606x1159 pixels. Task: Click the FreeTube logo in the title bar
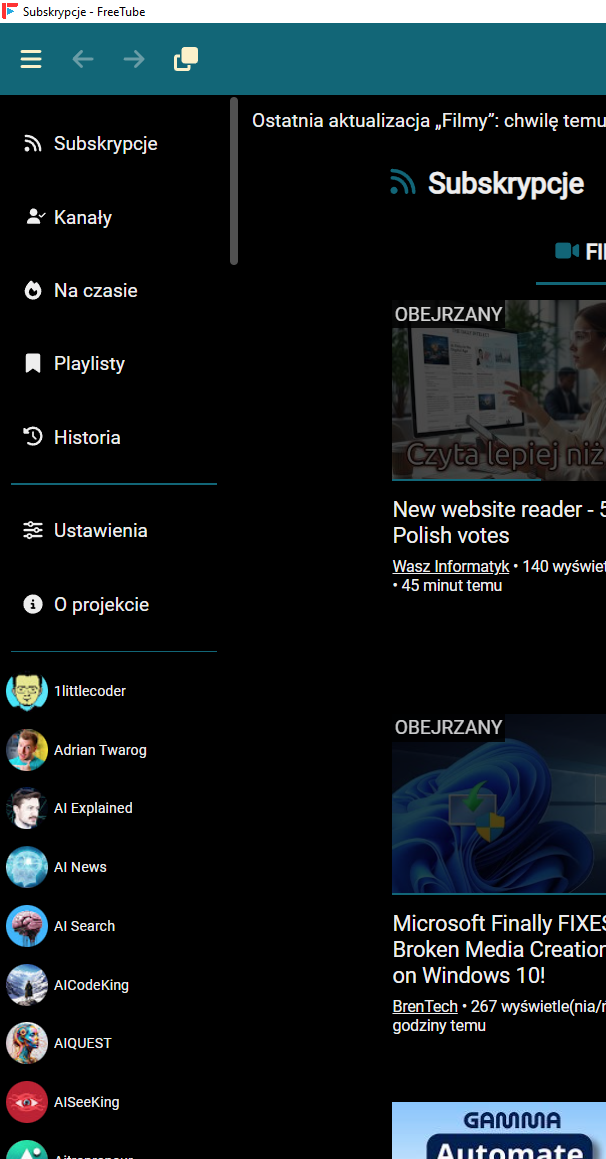[10, 11]
